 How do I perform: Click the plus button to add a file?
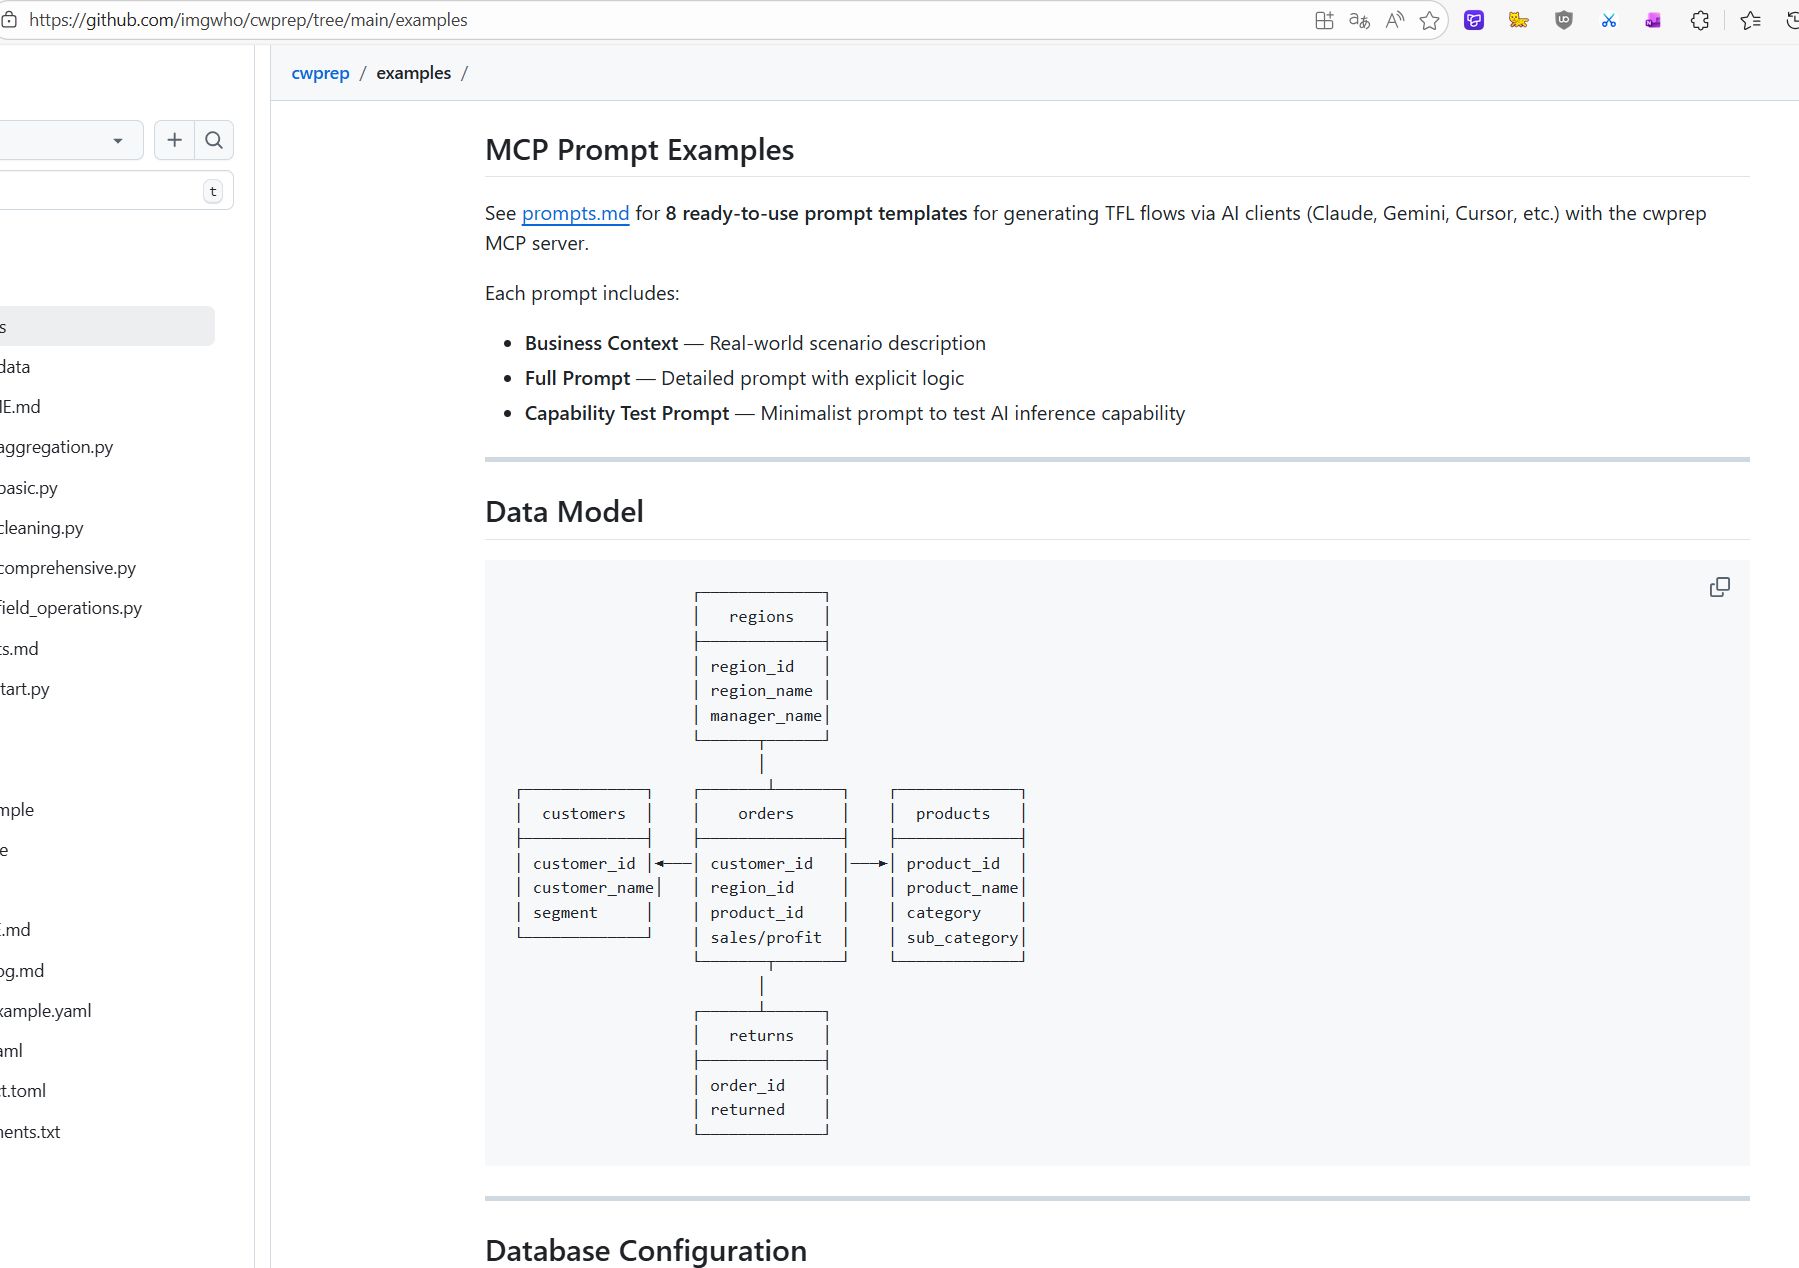click(x=175, y=140)
